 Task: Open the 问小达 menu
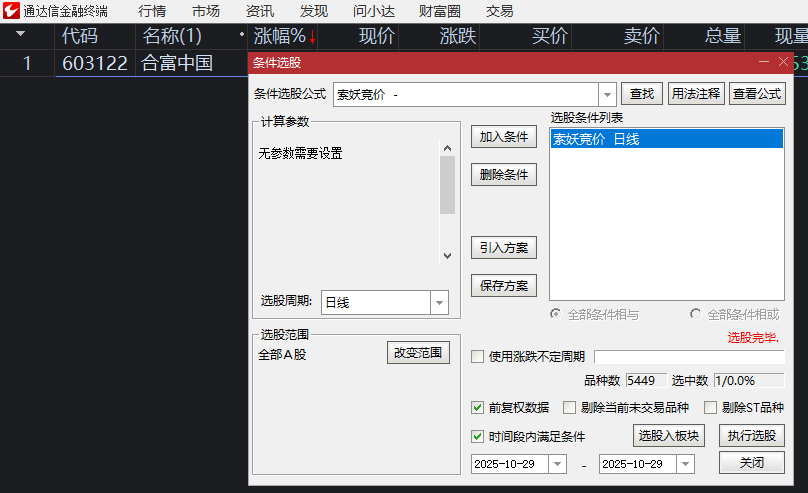coord(374,11)
